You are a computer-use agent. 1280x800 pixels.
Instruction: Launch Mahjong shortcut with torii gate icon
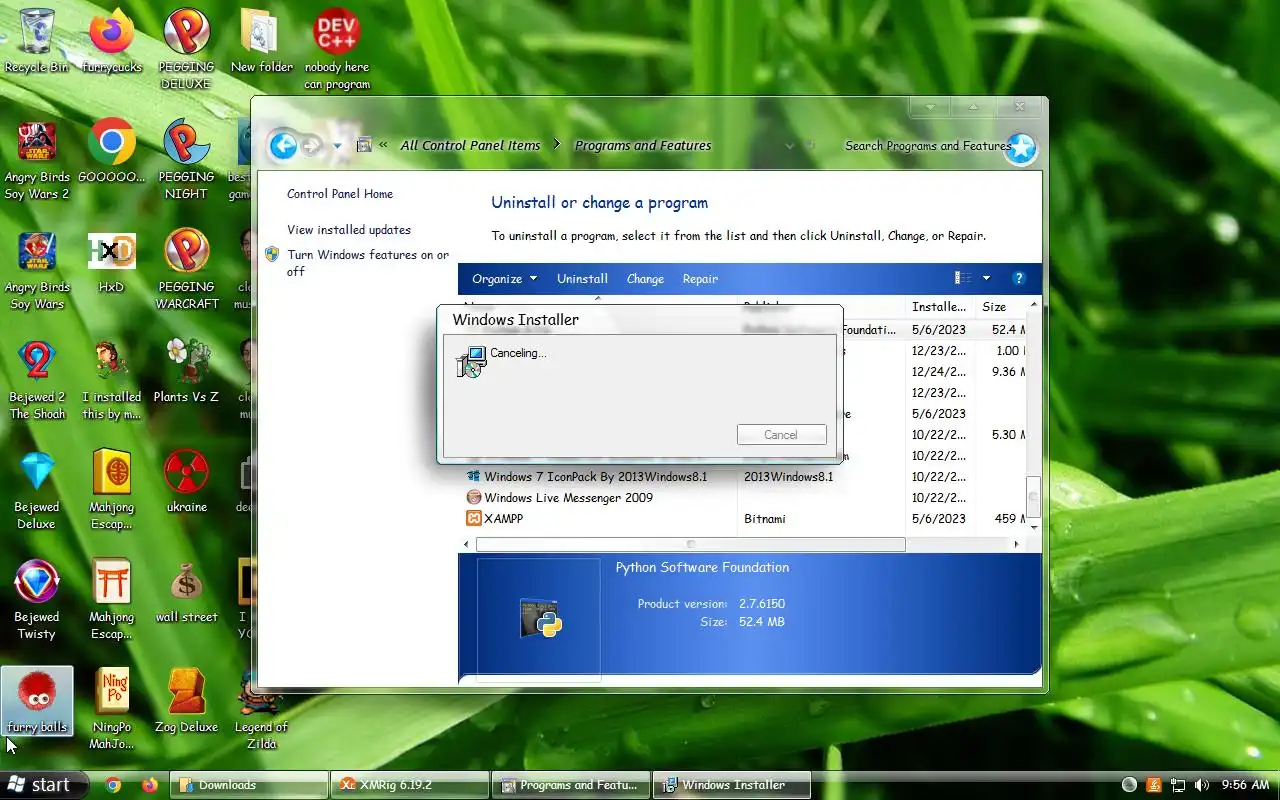(111, 598)
